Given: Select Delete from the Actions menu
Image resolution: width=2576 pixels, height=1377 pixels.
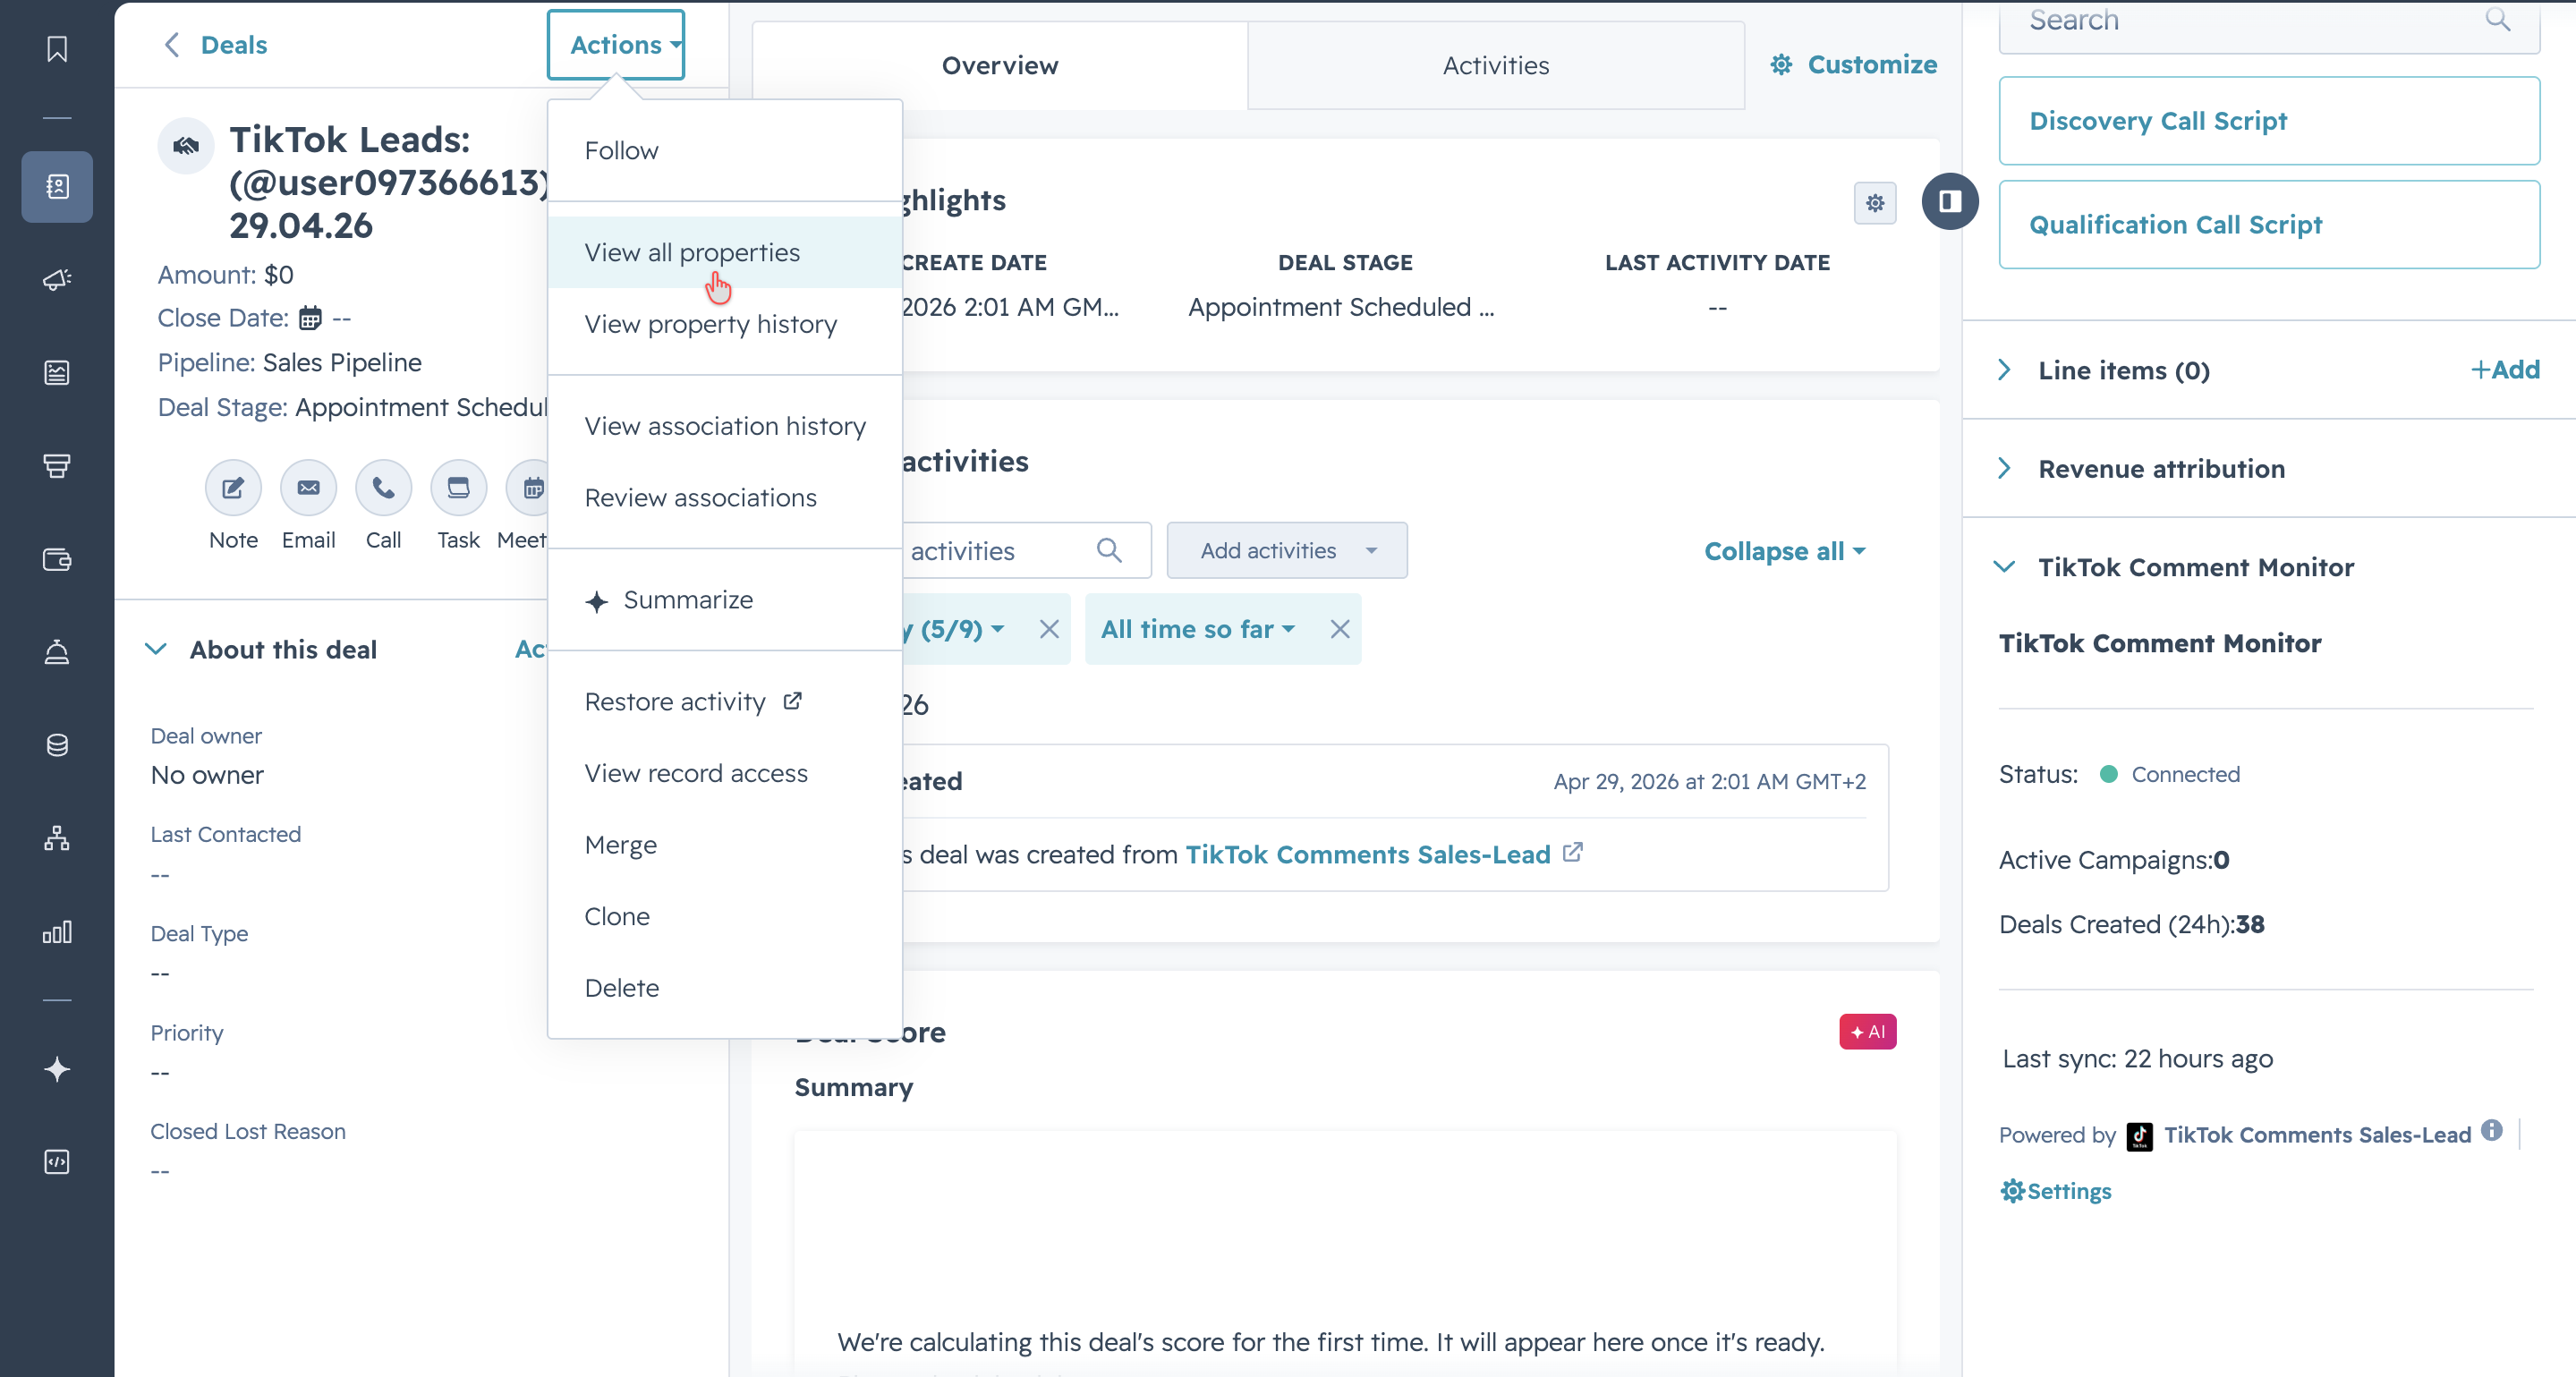Looking at the screenshot, I should click(x=725, y=988).
